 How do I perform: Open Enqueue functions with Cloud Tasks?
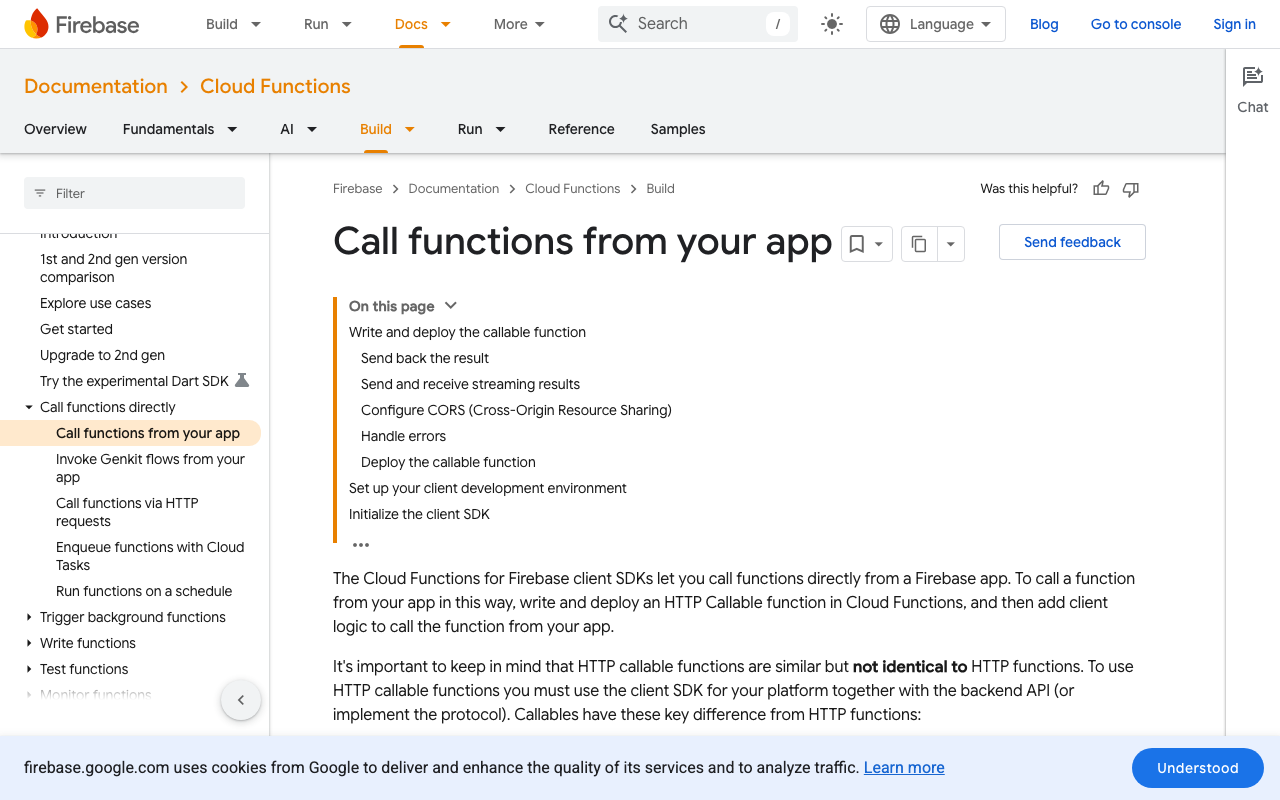150,556
